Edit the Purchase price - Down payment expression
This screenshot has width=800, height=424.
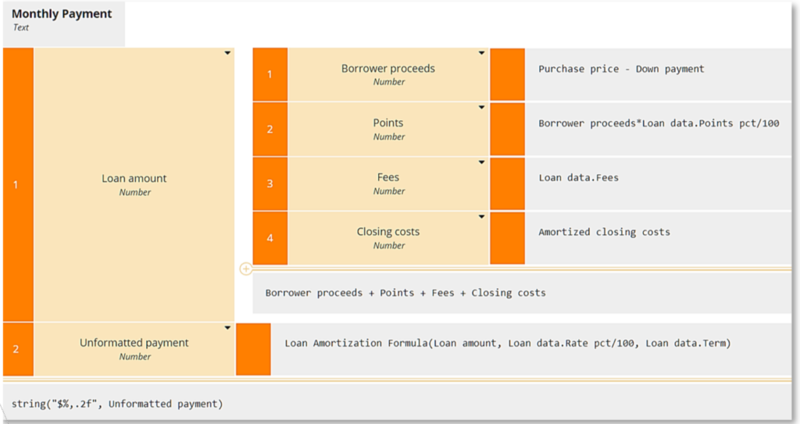coord(621,69)
